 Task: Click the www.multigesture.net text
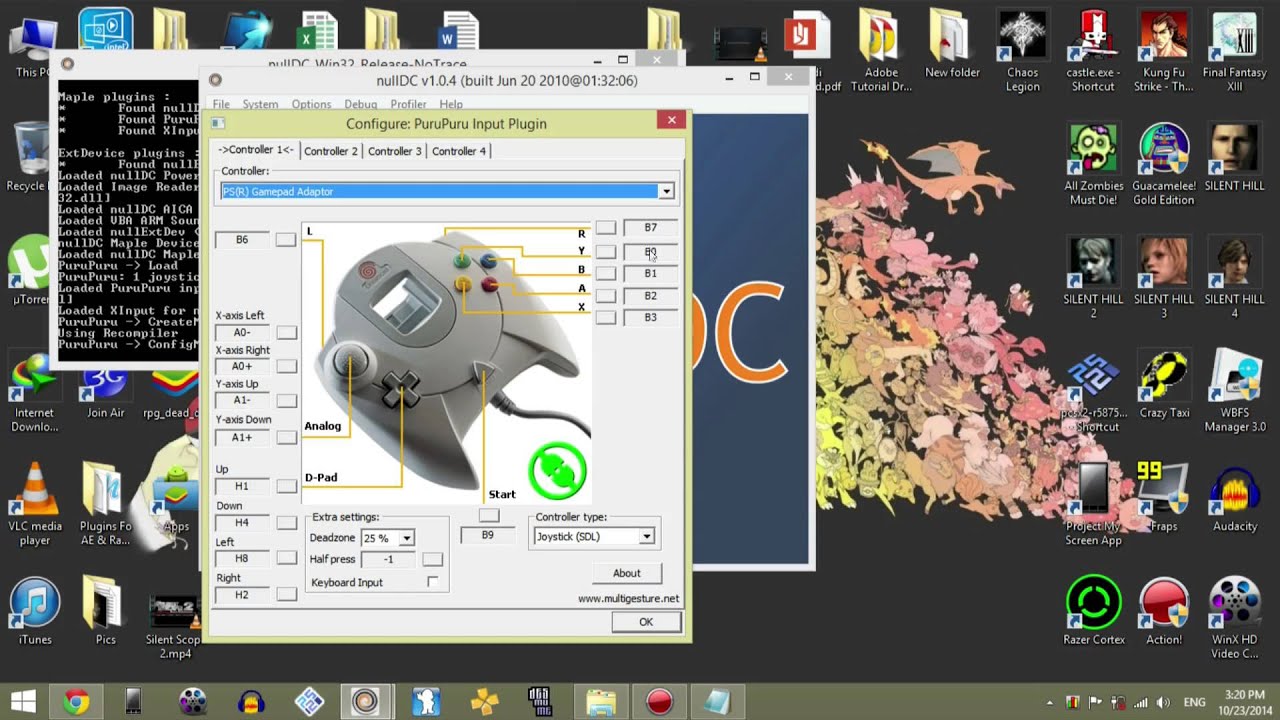coord(628,599)
